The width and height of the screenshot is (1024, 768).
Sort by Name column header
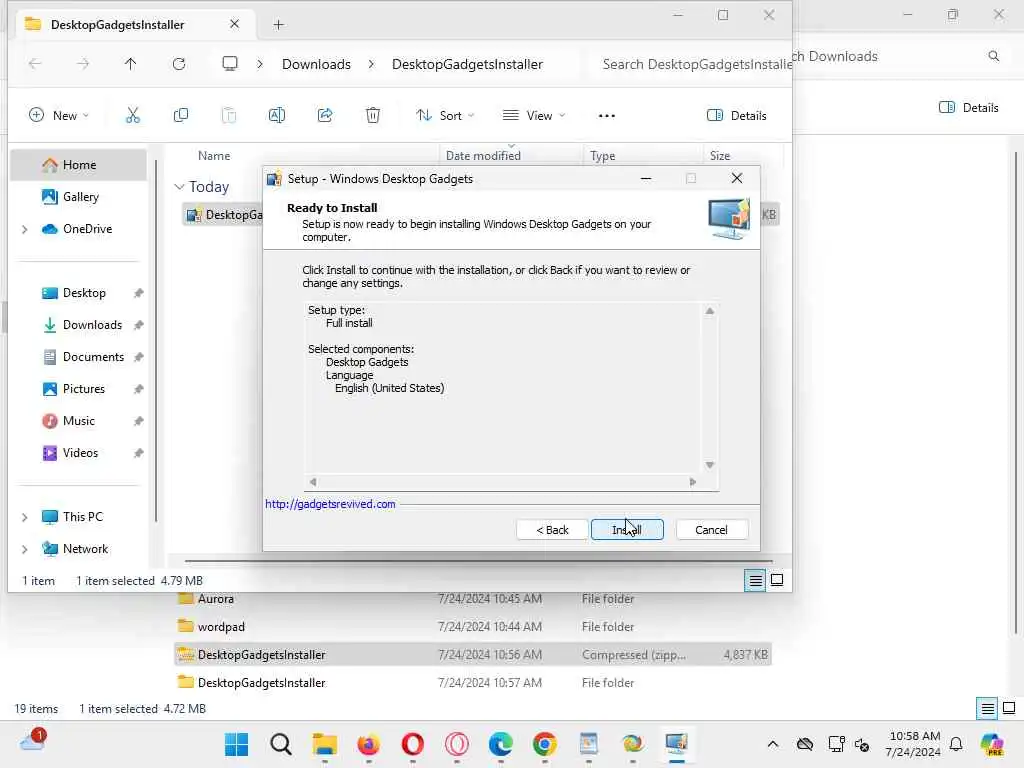pyautogui.click(x=214, y=155)
